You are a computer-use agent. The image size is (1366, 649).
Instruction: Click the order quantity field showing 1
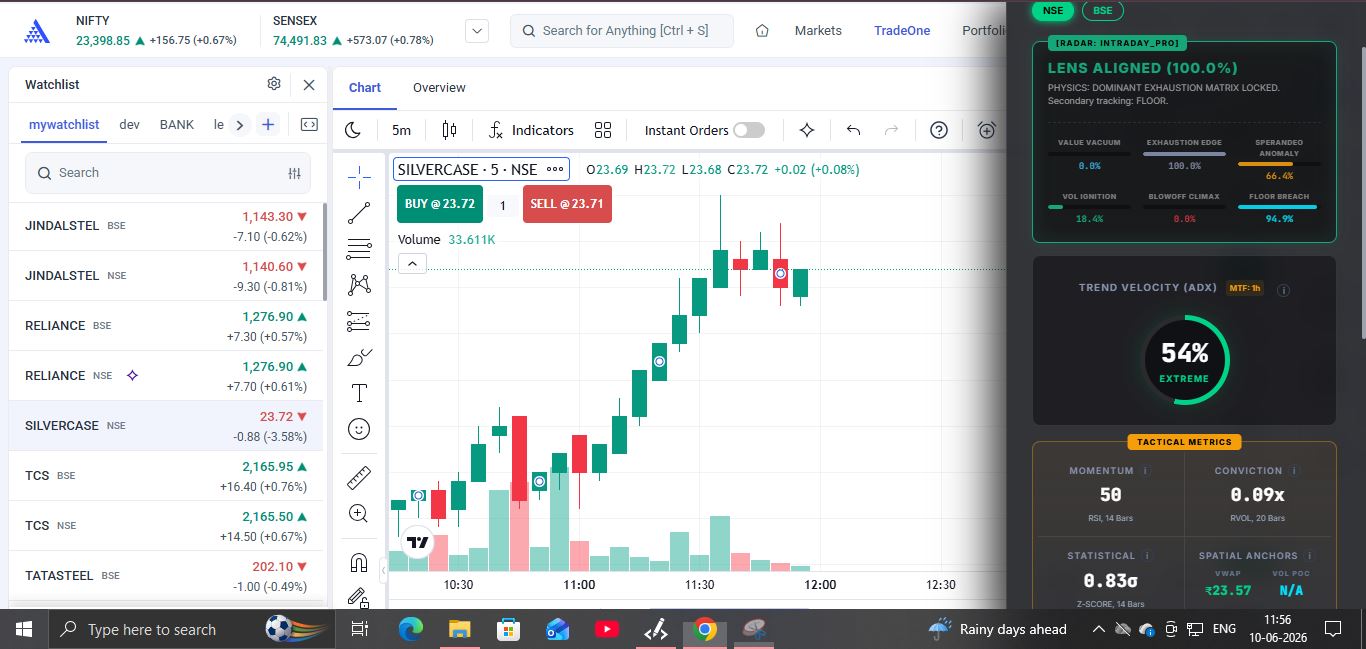[x=503, y=205]
